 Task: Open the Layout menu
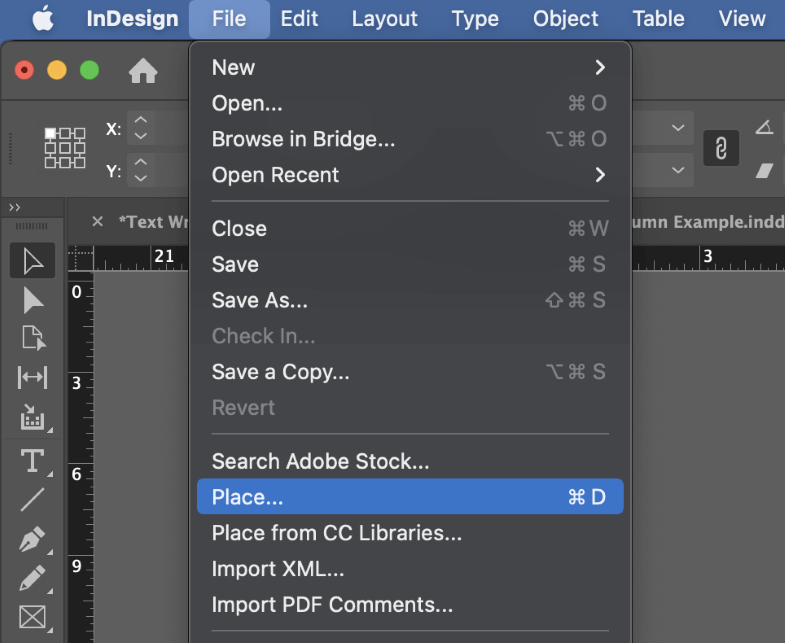pos(384,19)
